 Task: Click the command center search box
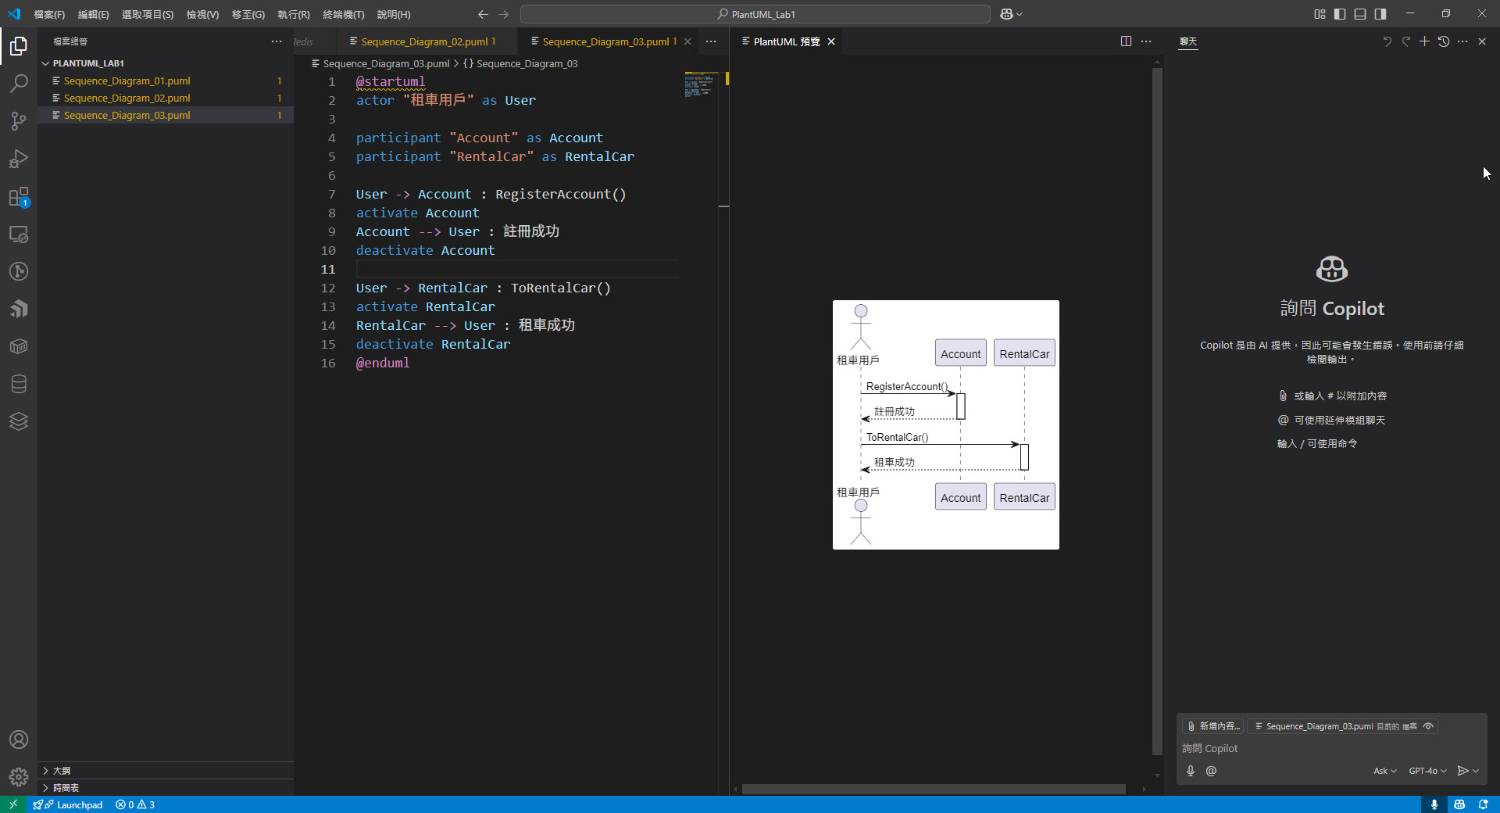755,14
